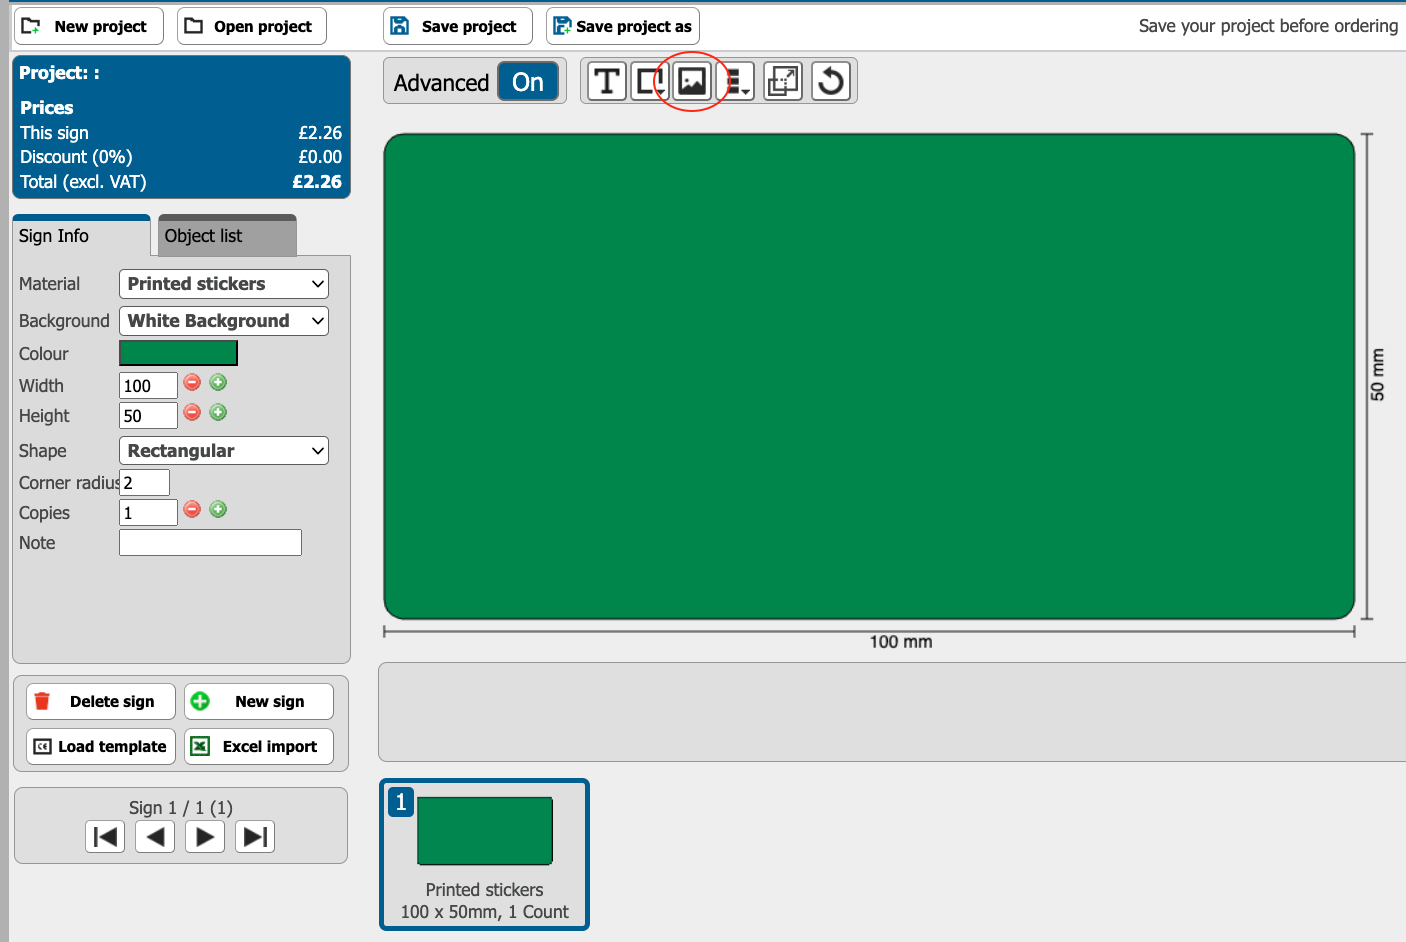The image size is (1406, 942).
Task: Click the insert image icon
Action: coord(692,82)
